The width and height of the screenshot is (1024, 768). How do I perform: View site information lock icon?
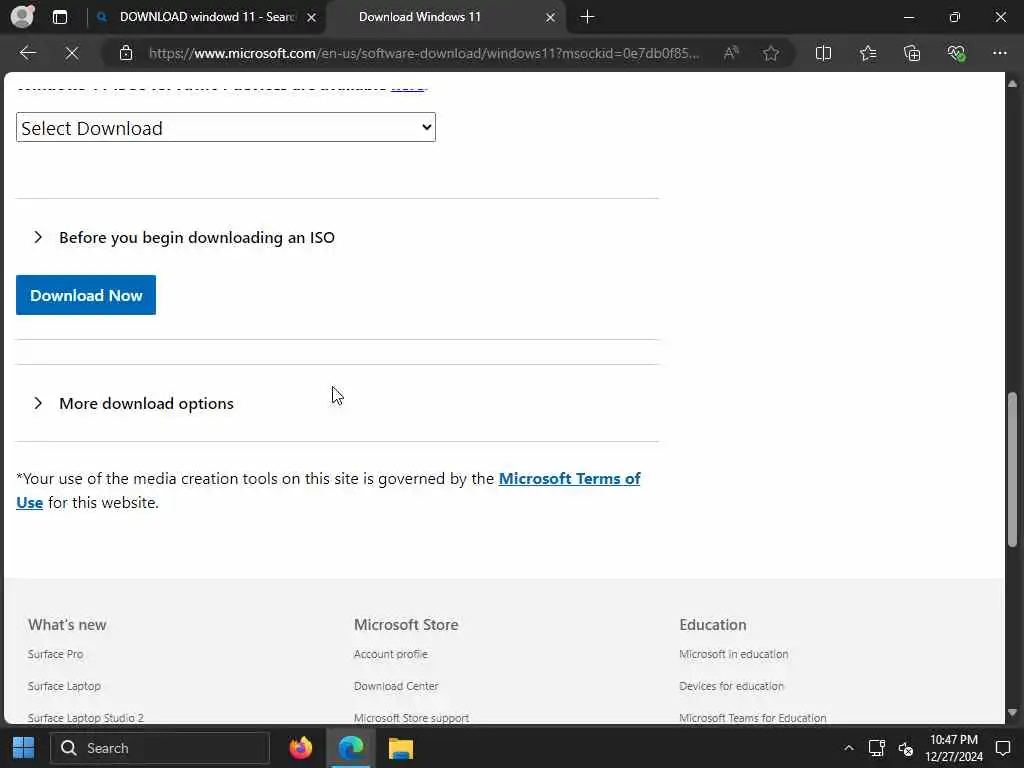click(x=126, y=53)
